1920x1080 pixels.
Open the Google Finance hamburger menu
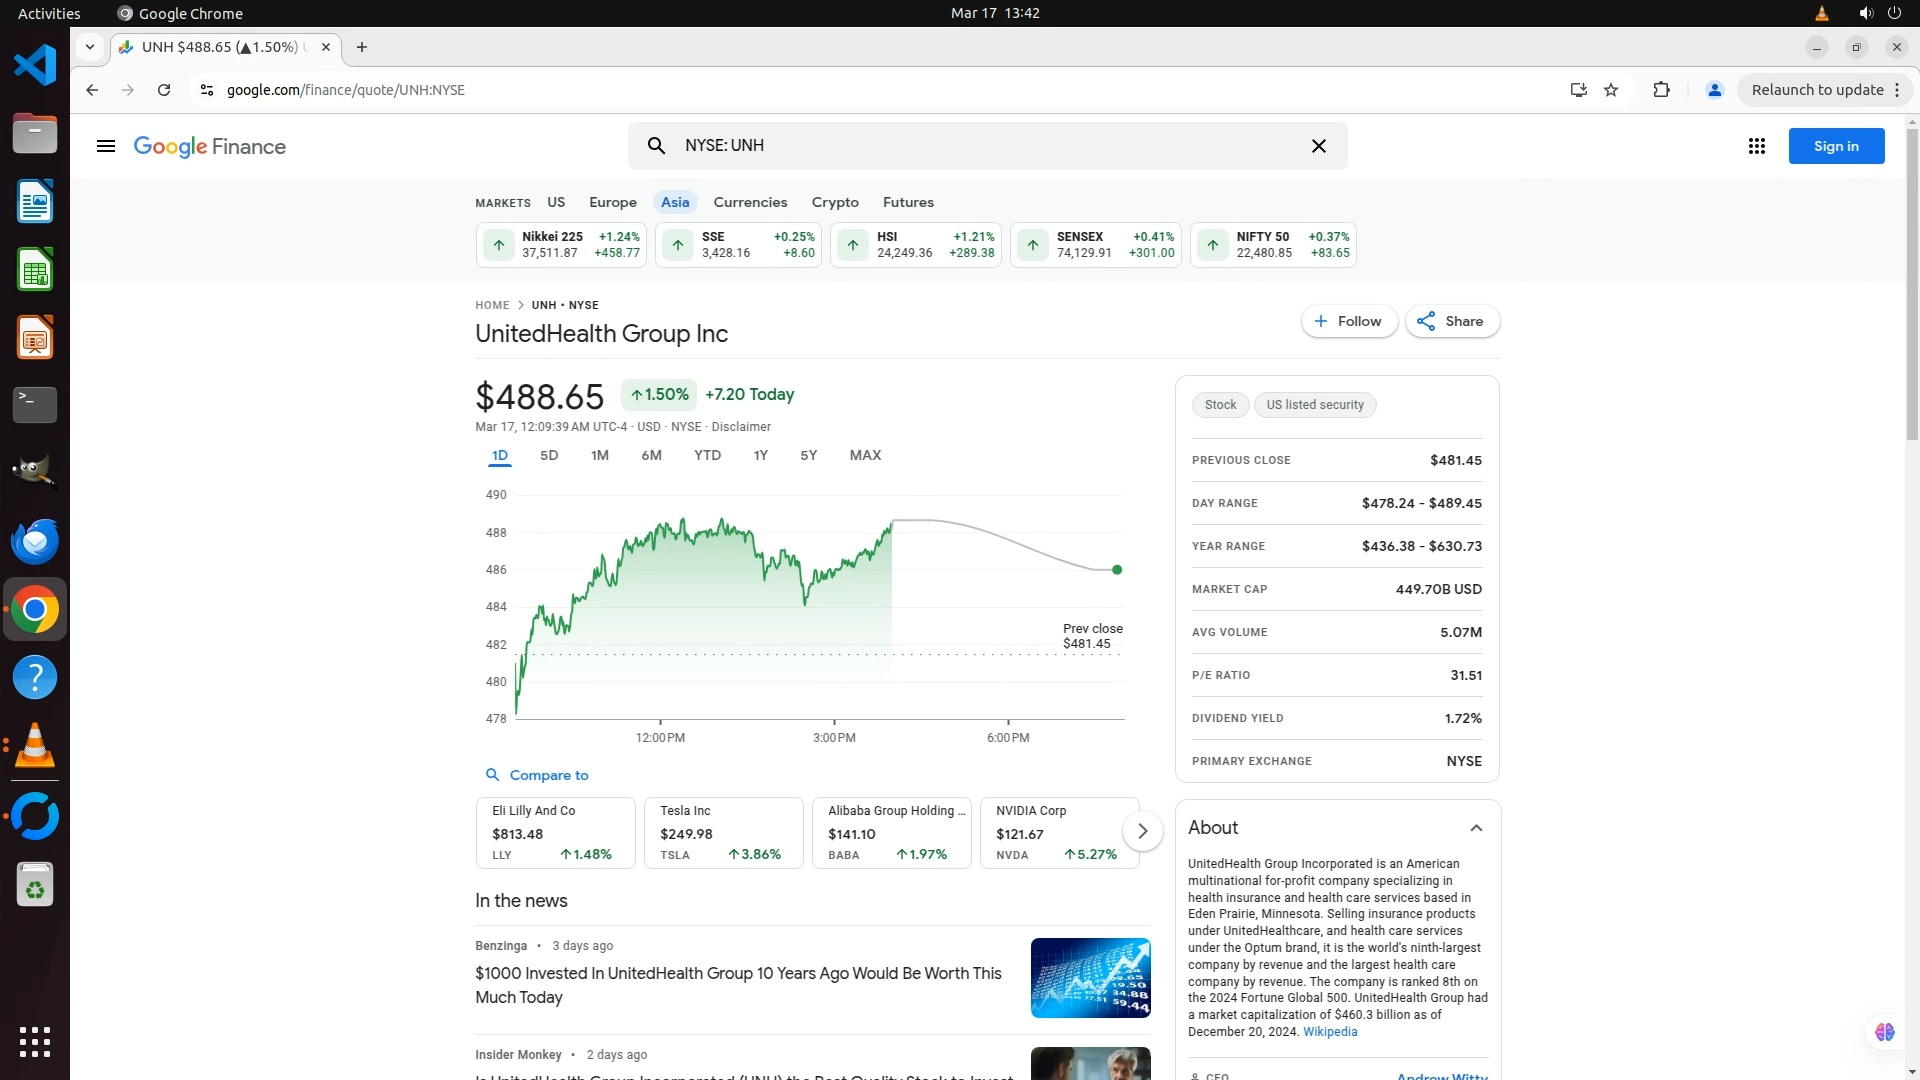click(106, 146)
